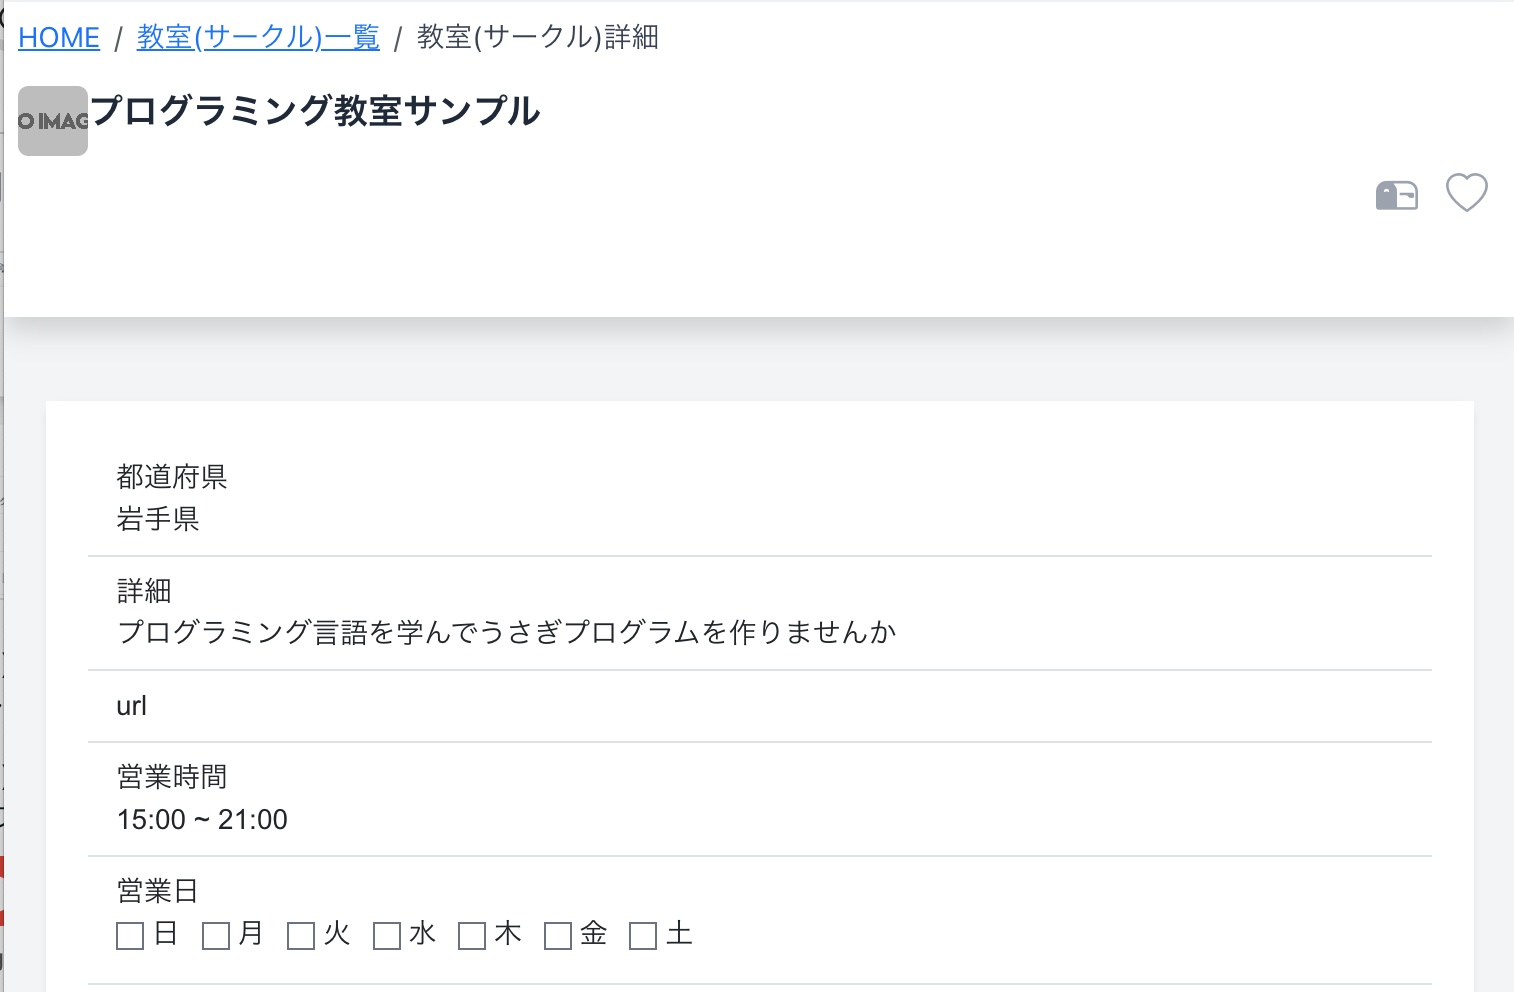Toggle the 日 (Sunday) checkbox
Viewport: 1514px width, 992px height.
[130, 936]
